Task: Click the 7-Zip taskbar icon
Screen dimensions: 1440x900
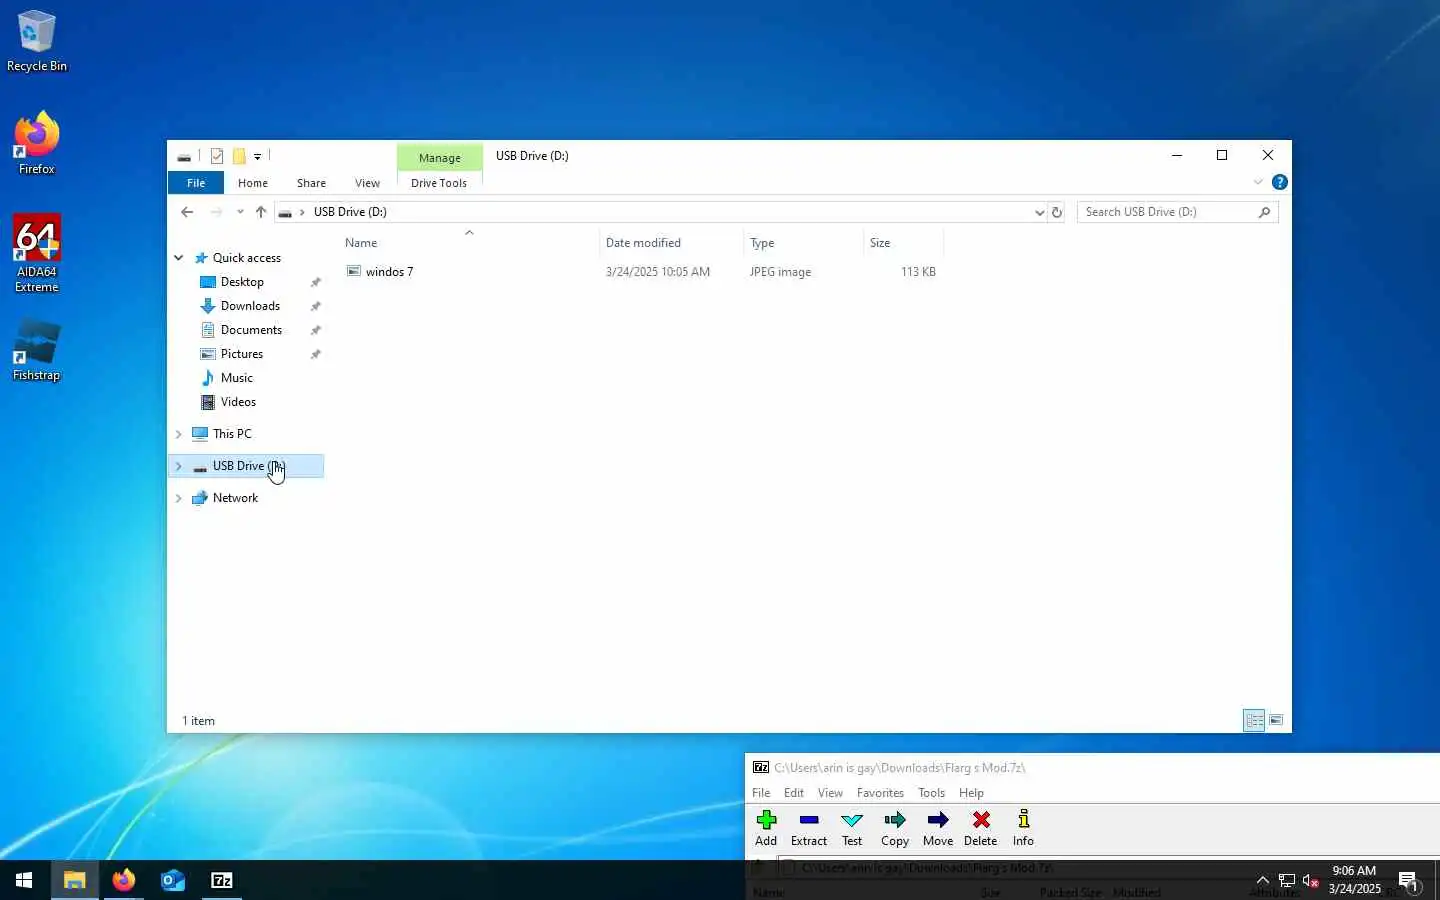Action: coord(222,880)
